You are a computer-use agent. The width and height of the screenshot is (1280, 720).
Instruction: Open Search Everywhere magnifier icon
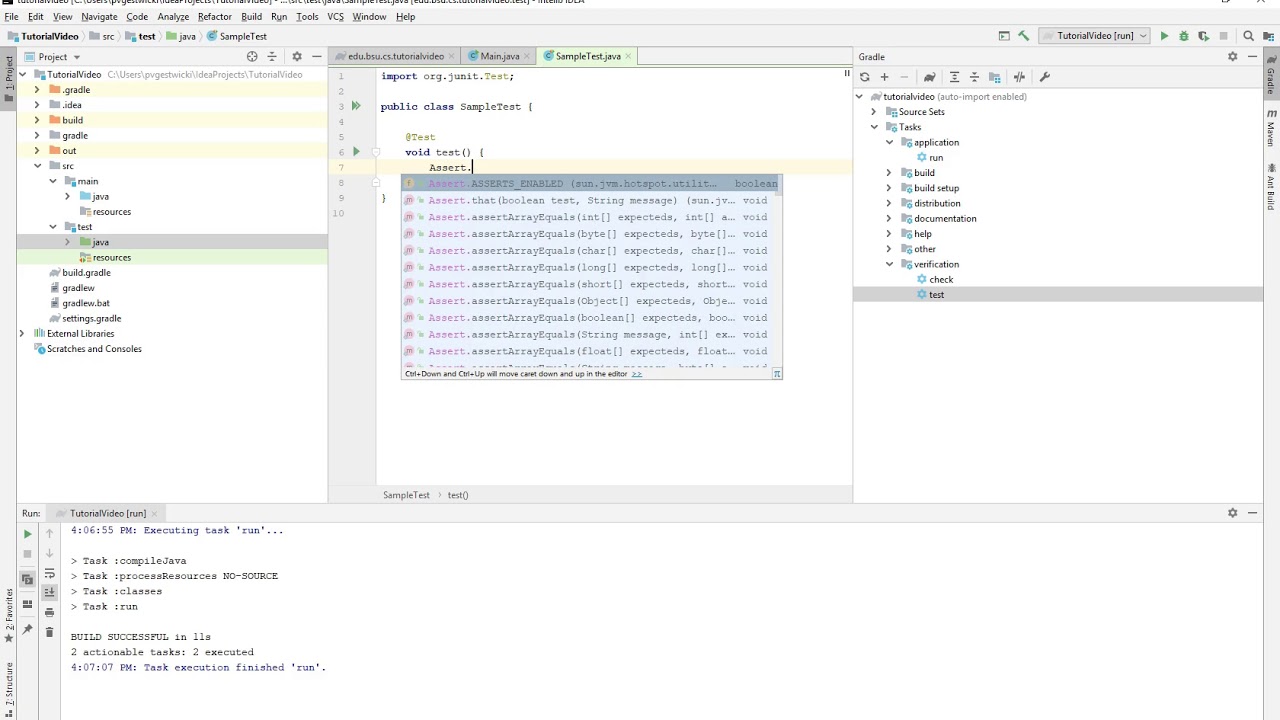click(x=1248, y=36)
